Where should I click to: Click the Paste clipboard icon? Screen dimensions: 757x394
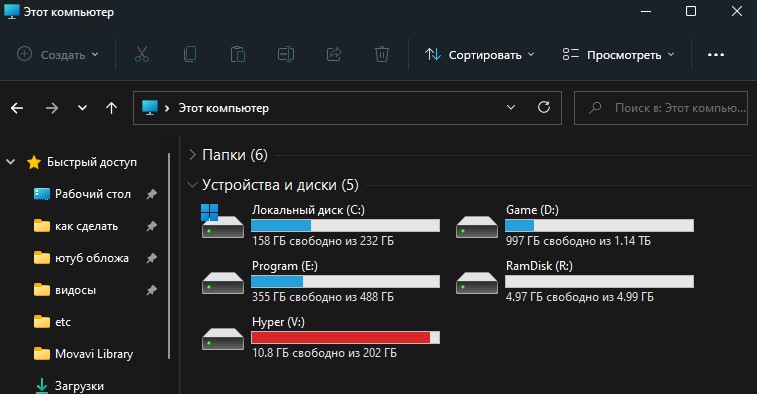[x=238, y=54]
